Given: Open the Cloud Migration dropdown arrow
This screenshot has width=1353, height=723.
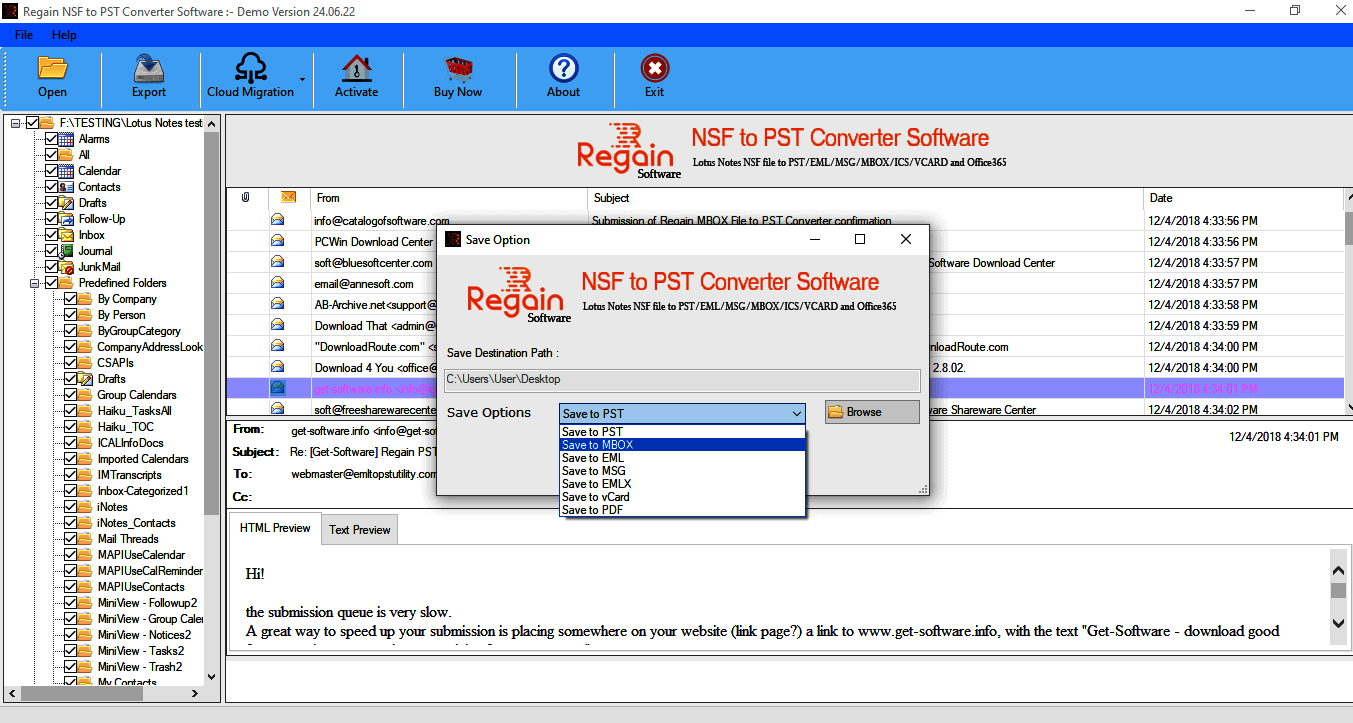Looking at the screenshot, I should (x=302, y=78).
